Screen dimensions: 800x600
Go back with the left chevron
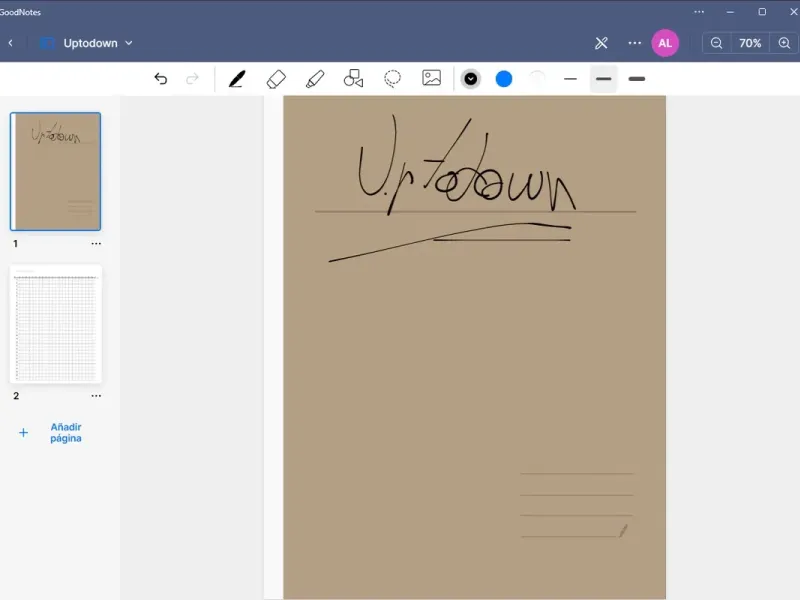click(11, 43)
